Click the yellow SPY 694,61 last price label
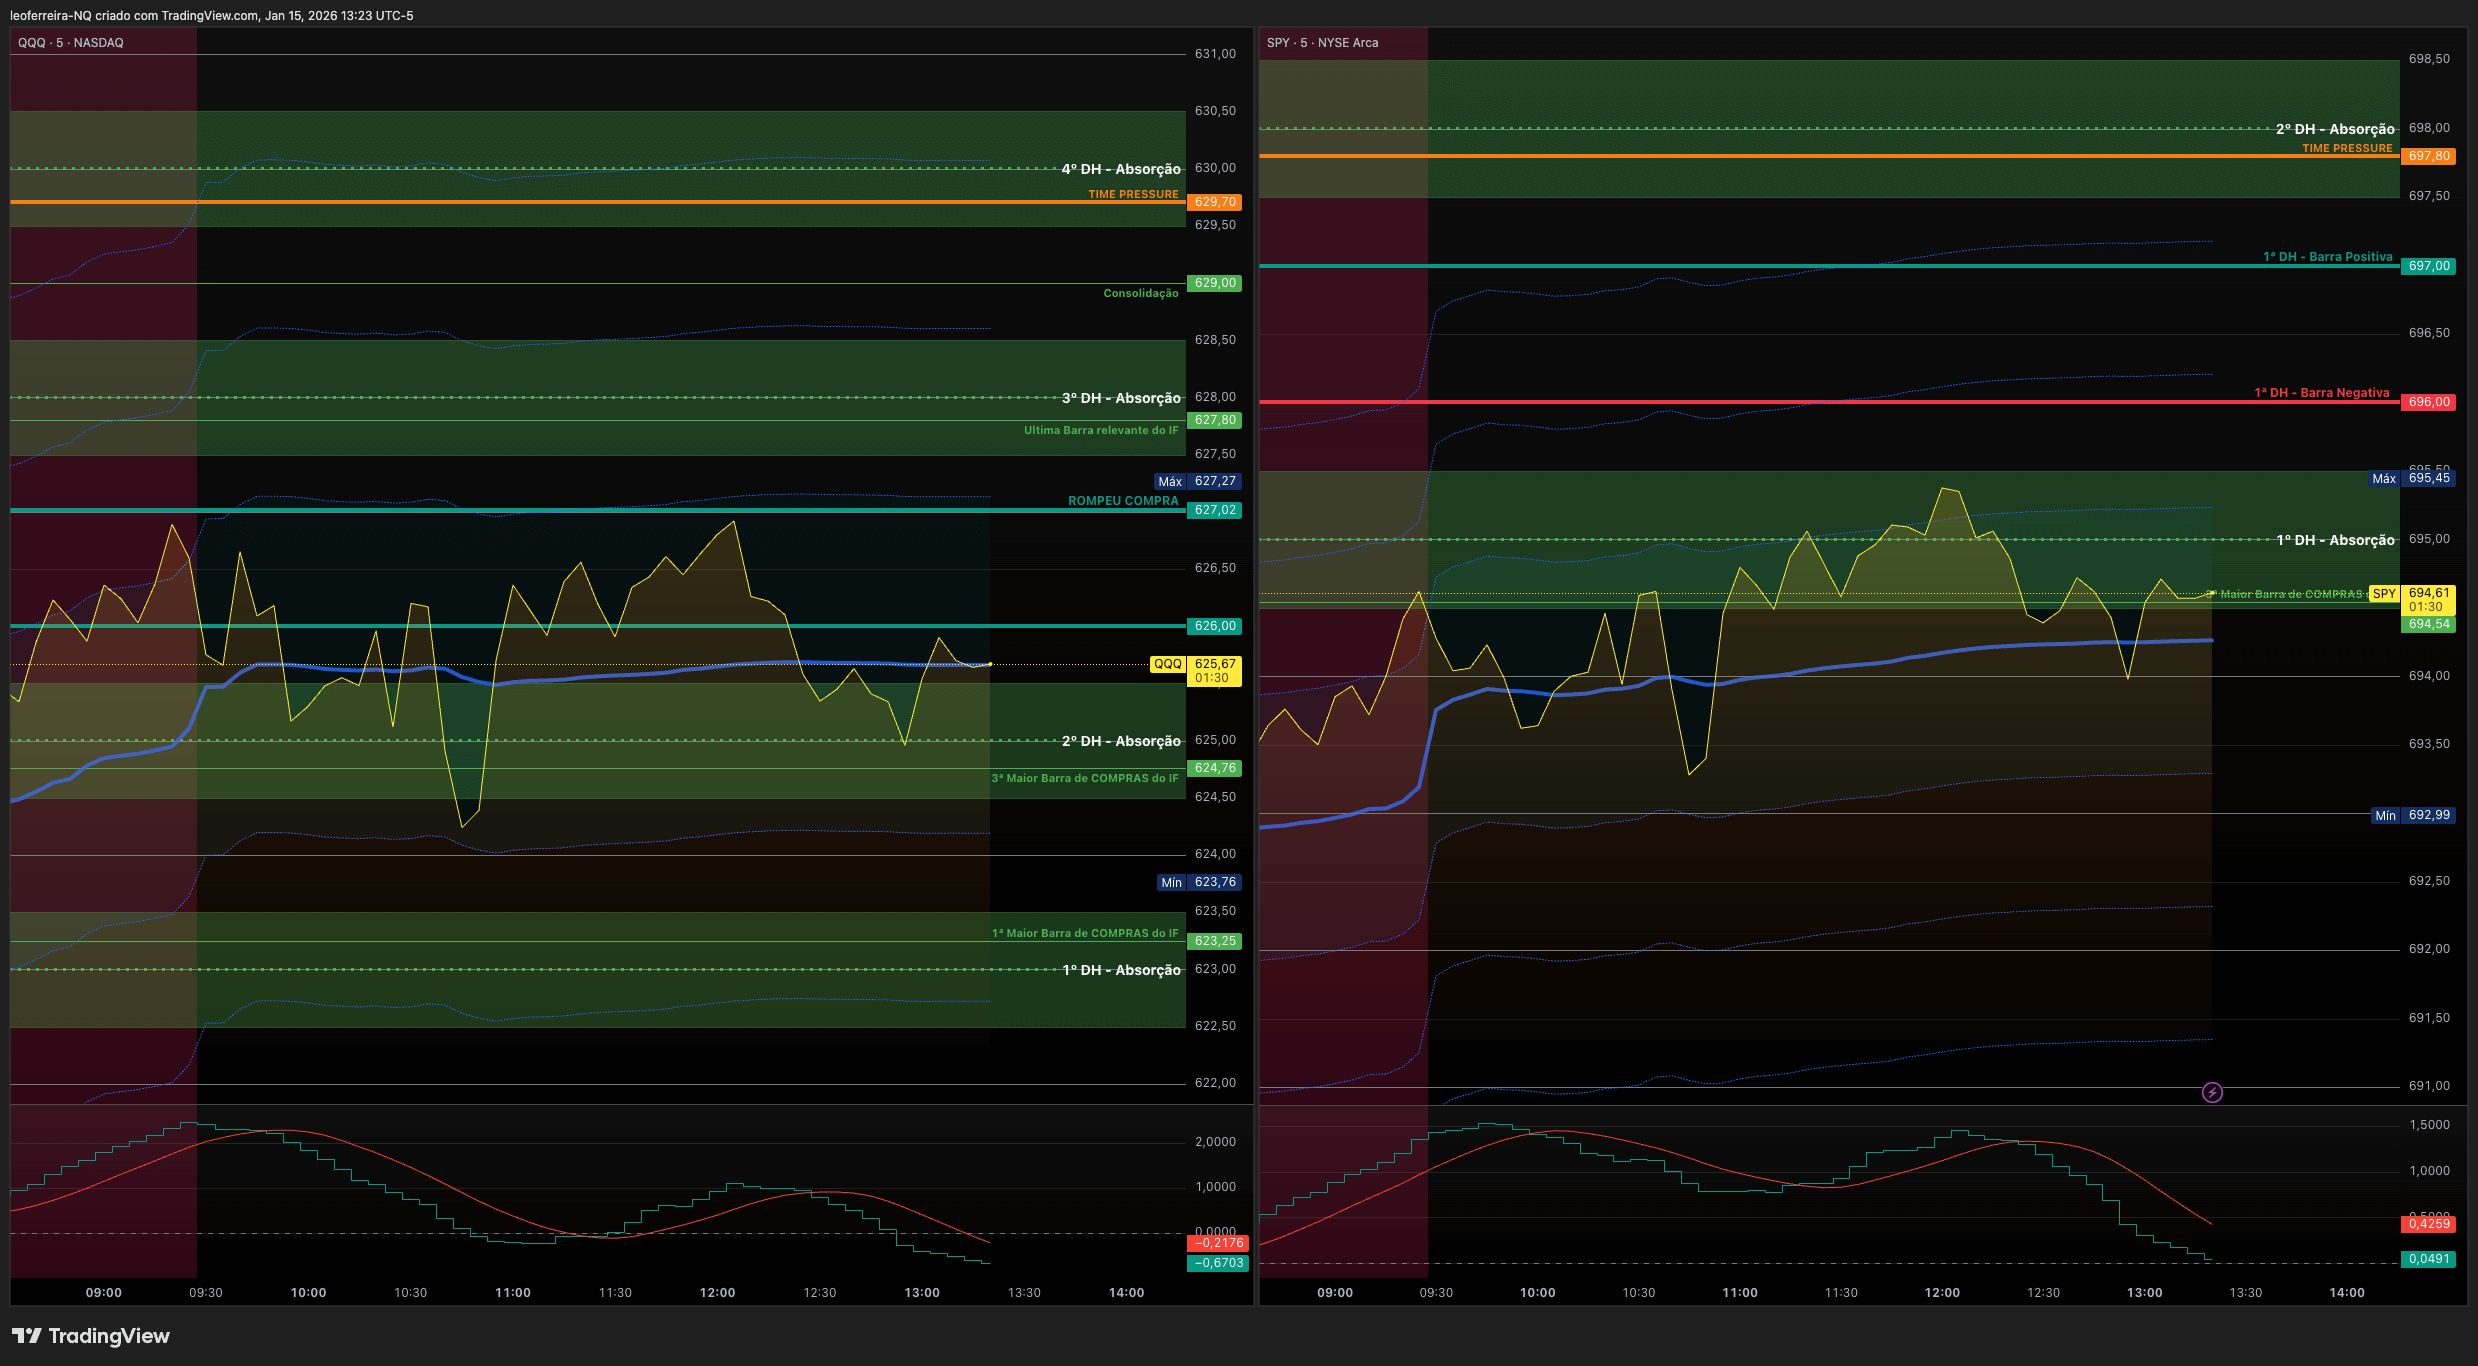Screen dimensions: 2478x1366 click(2412, 600)
